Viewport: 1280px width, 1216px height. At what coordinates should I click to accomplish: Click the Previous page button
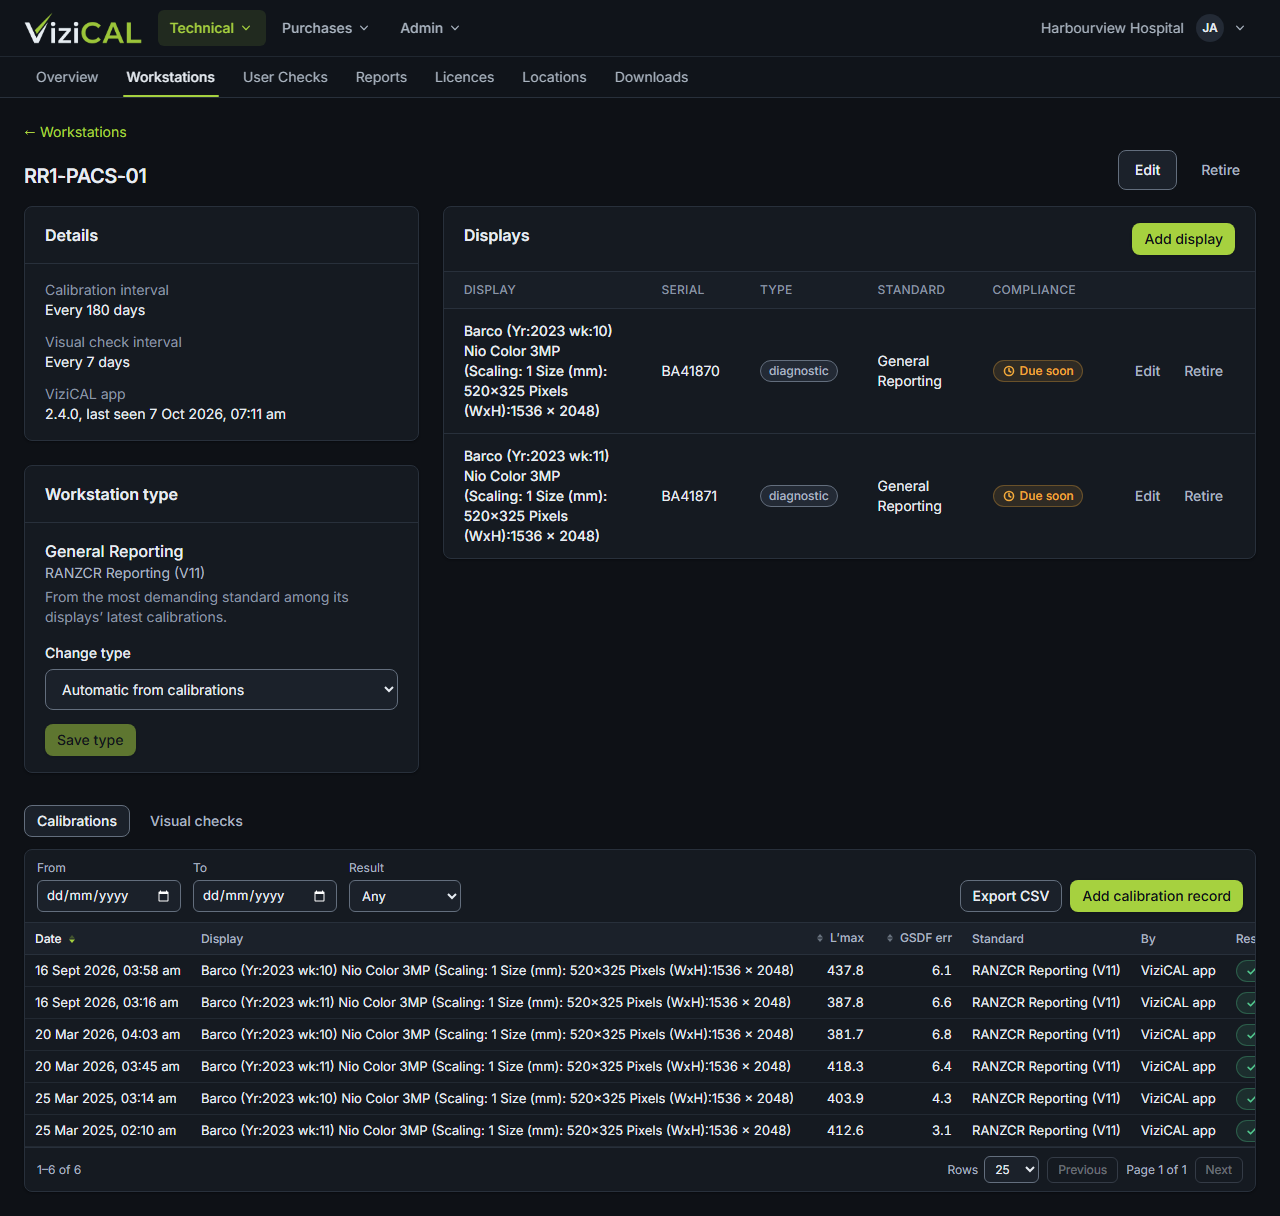tap(1082, 1170)
